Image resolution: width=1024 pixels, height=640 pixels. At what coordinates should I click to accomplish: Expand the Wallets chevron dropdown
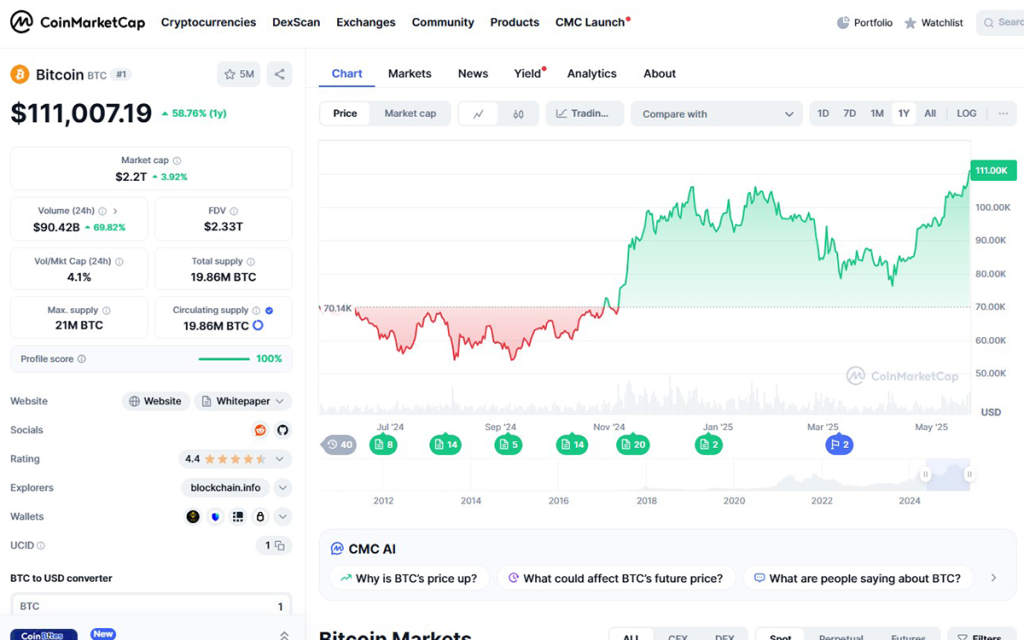coord(283,517)
